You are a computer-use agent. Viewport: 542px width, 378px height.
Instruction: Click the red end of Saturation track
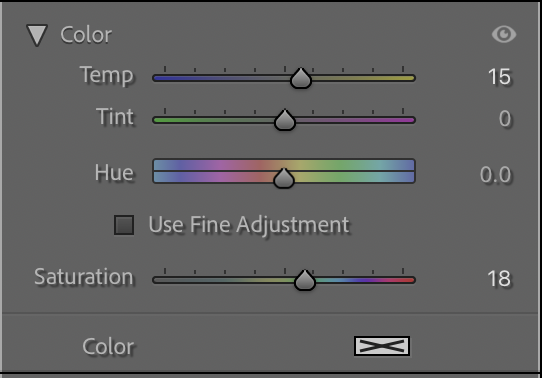pyautogui.click(x=406, y=280)
